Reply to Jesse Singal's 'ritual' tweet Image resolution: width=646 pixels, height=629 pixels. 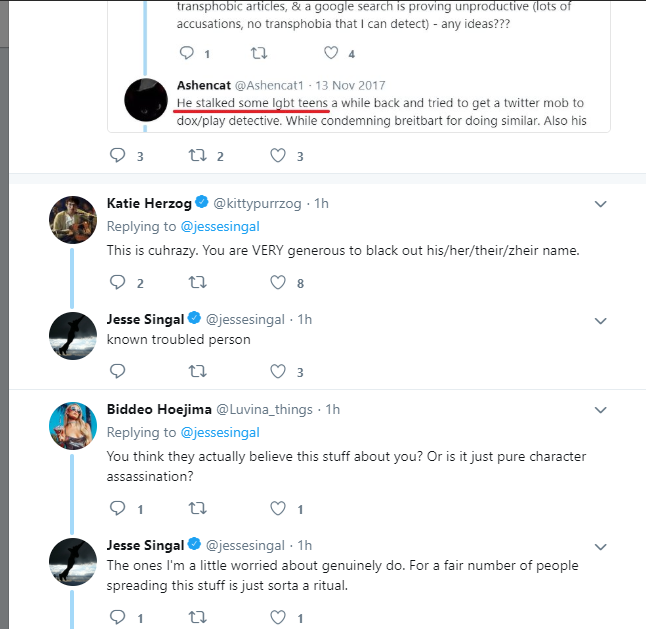point(117,617)
